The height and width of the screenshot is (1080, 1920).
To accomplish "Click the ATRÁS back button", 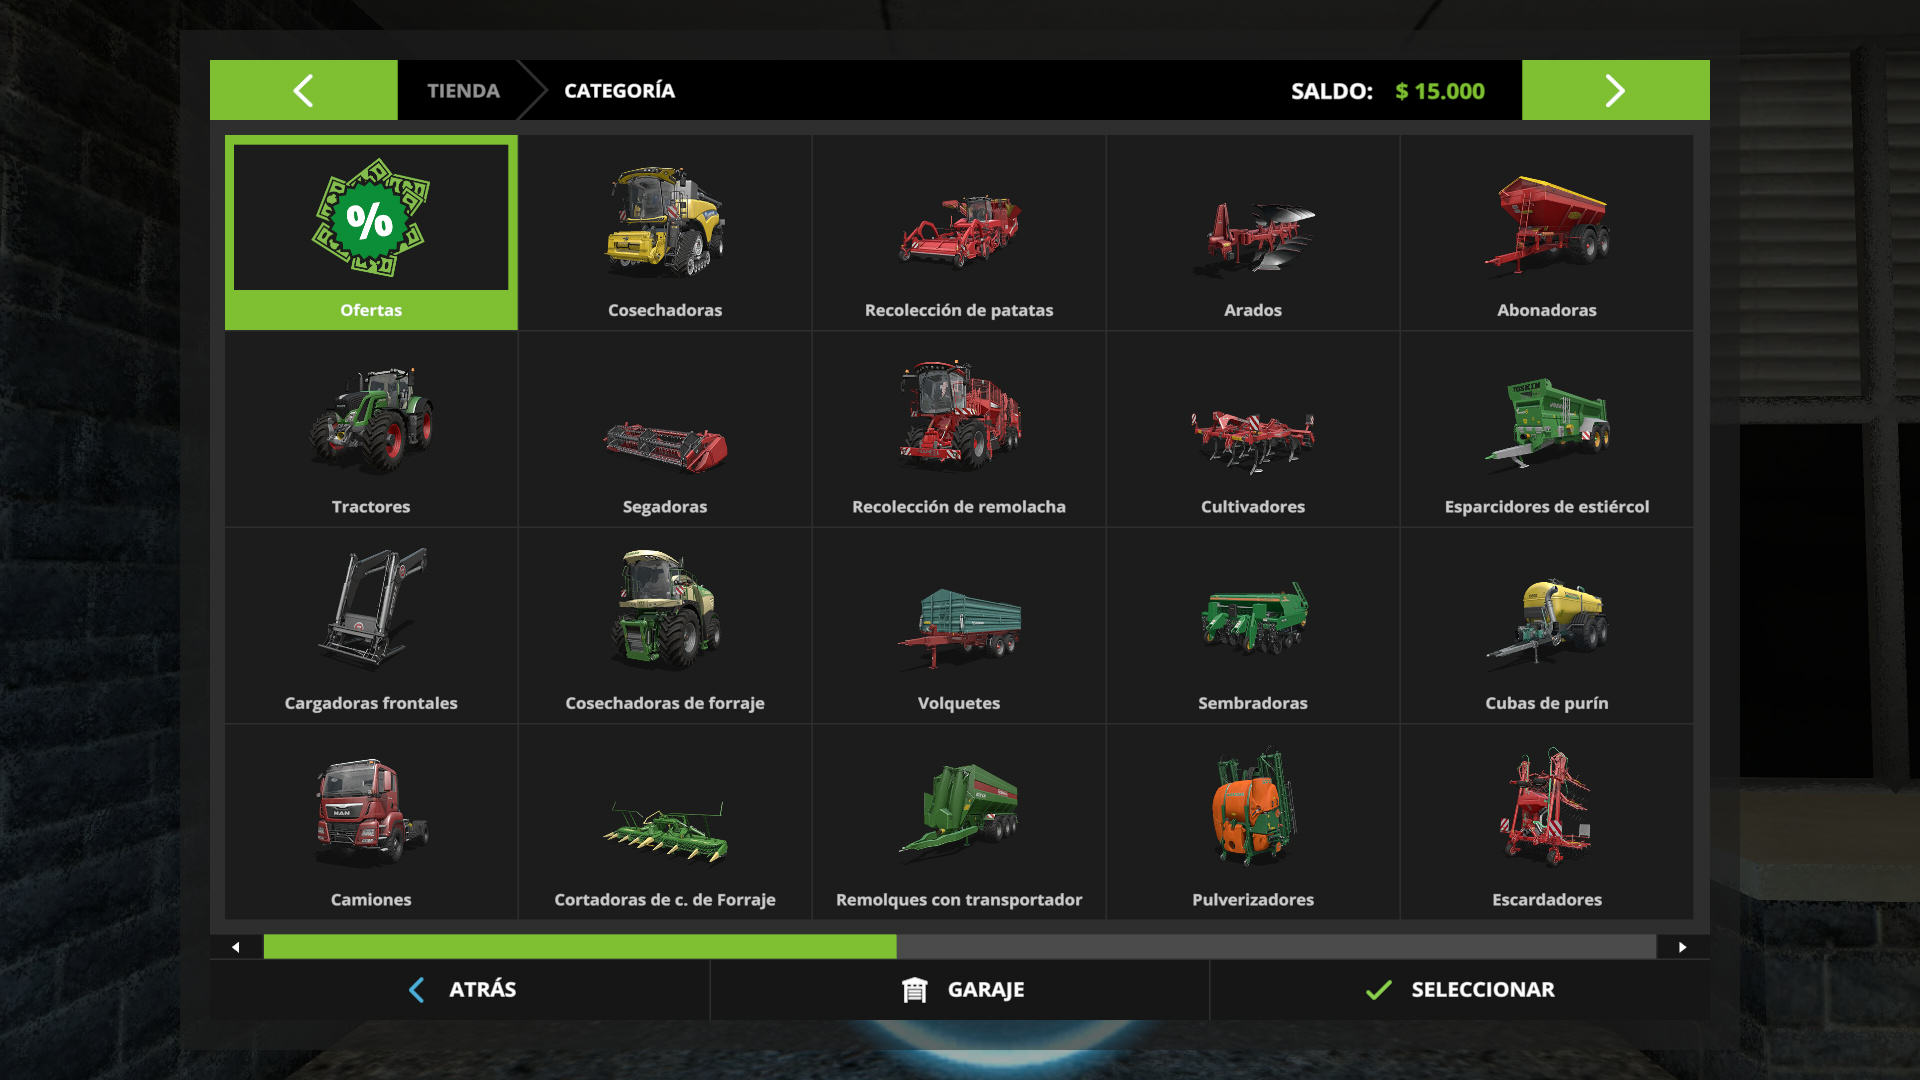I will point(460,990).
